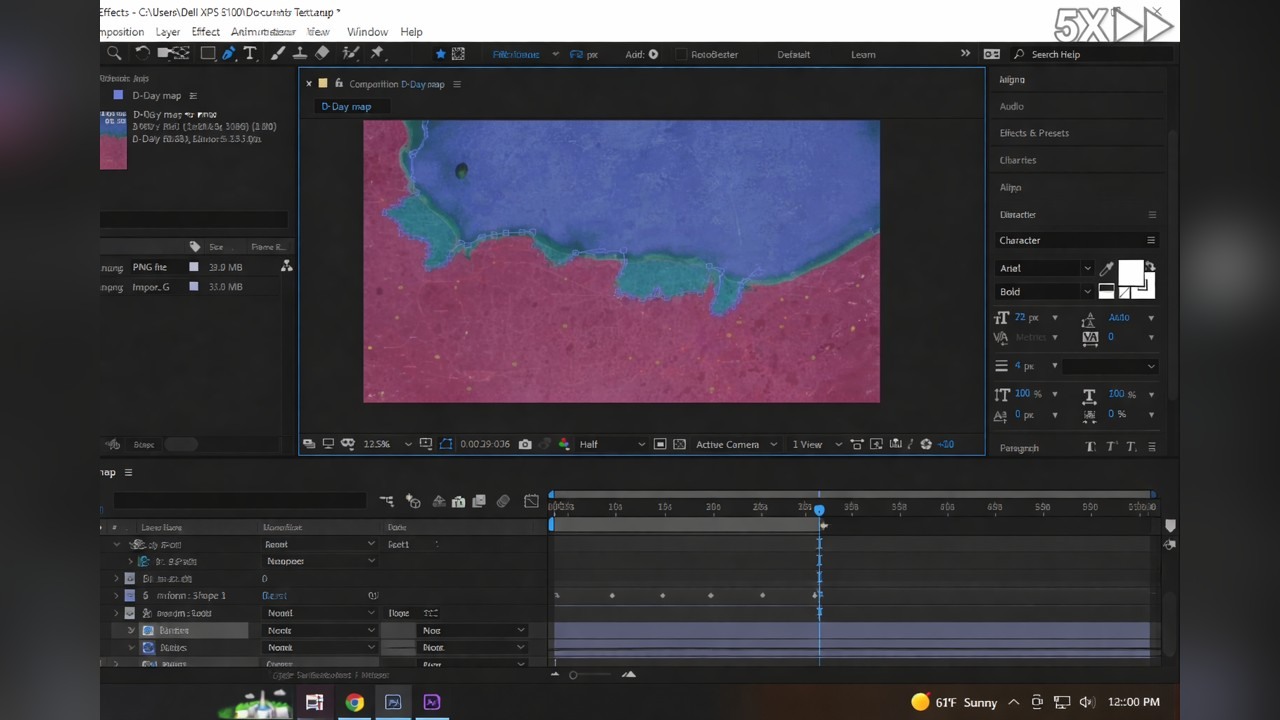Select the Eraser tool
Viewport: 1280px width, 720px height.
(323, 54)
